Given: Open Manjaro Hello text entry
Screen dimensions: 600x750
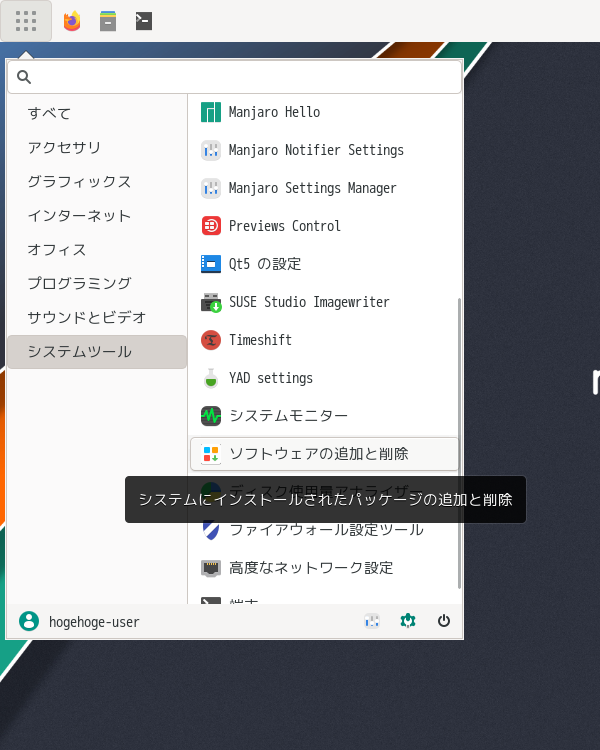Looking at the screenshot, I should click(x=274, y=112).
